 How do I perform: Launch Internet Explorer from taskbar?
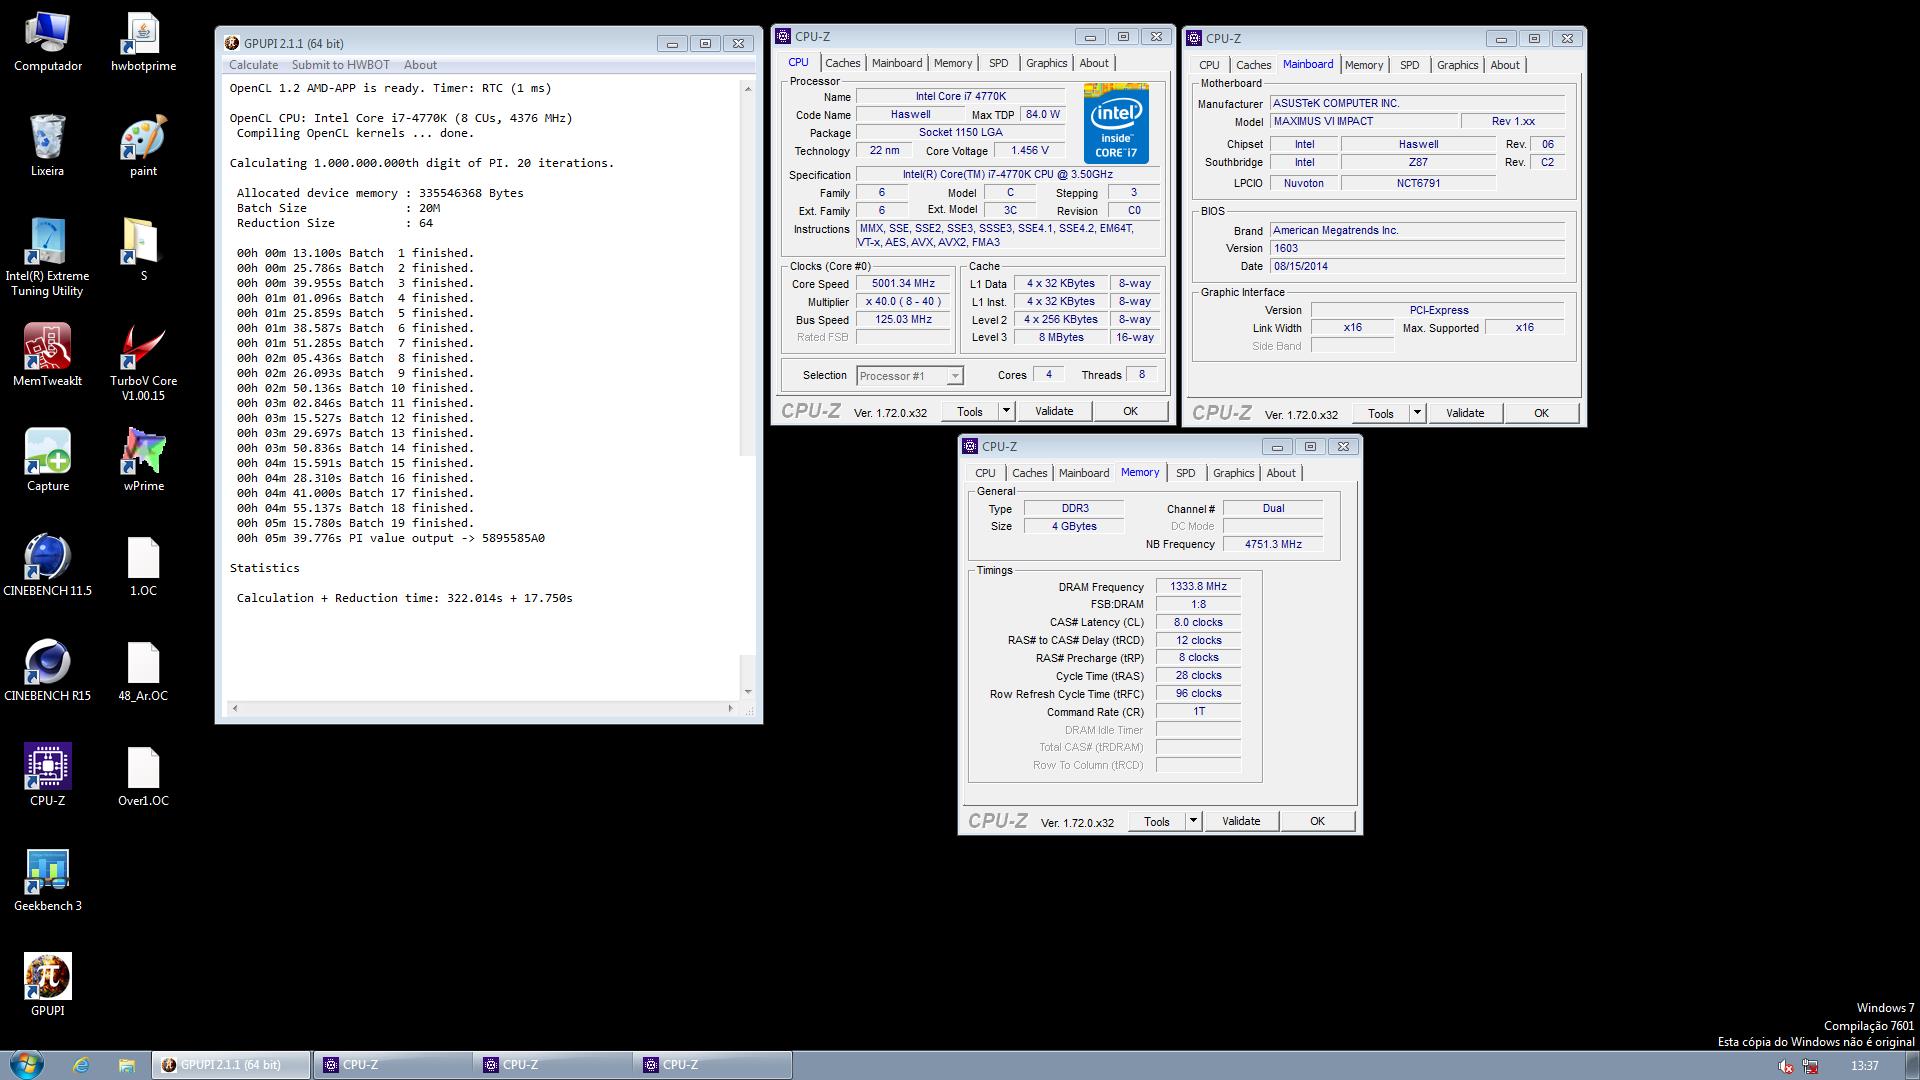[x=81, y=1065]
